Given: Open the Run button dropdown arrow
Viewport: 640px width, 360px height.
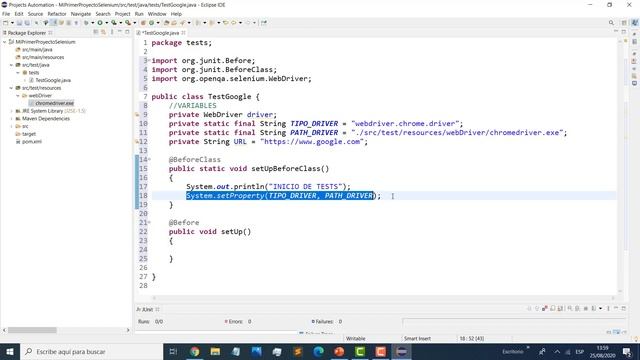Looking at the screenshot, I should click(107, 23).
